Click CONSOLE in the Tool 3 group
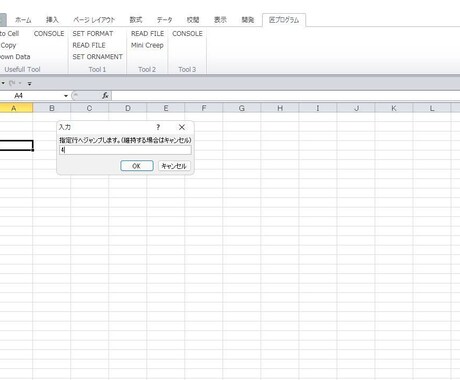 click(x=187, y=34)
